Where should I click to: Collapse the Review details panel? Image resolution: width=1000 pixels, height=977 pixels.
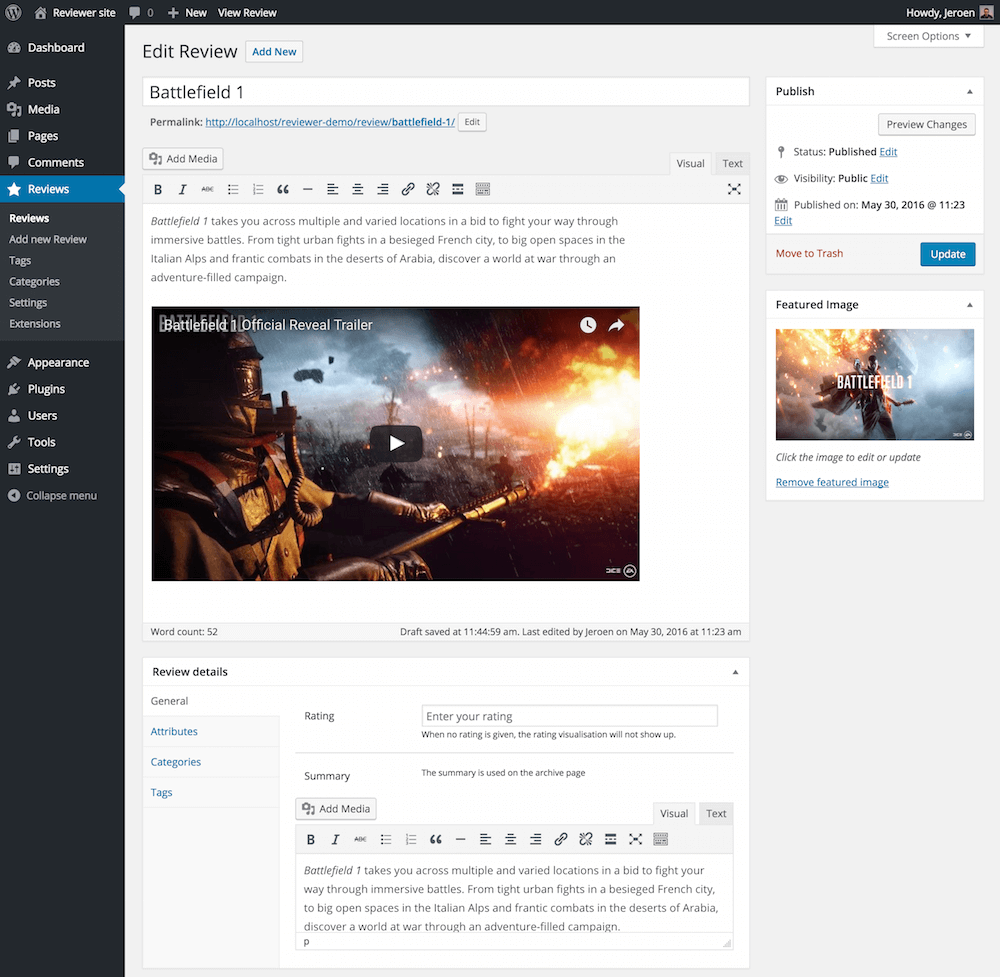point(735,672)
